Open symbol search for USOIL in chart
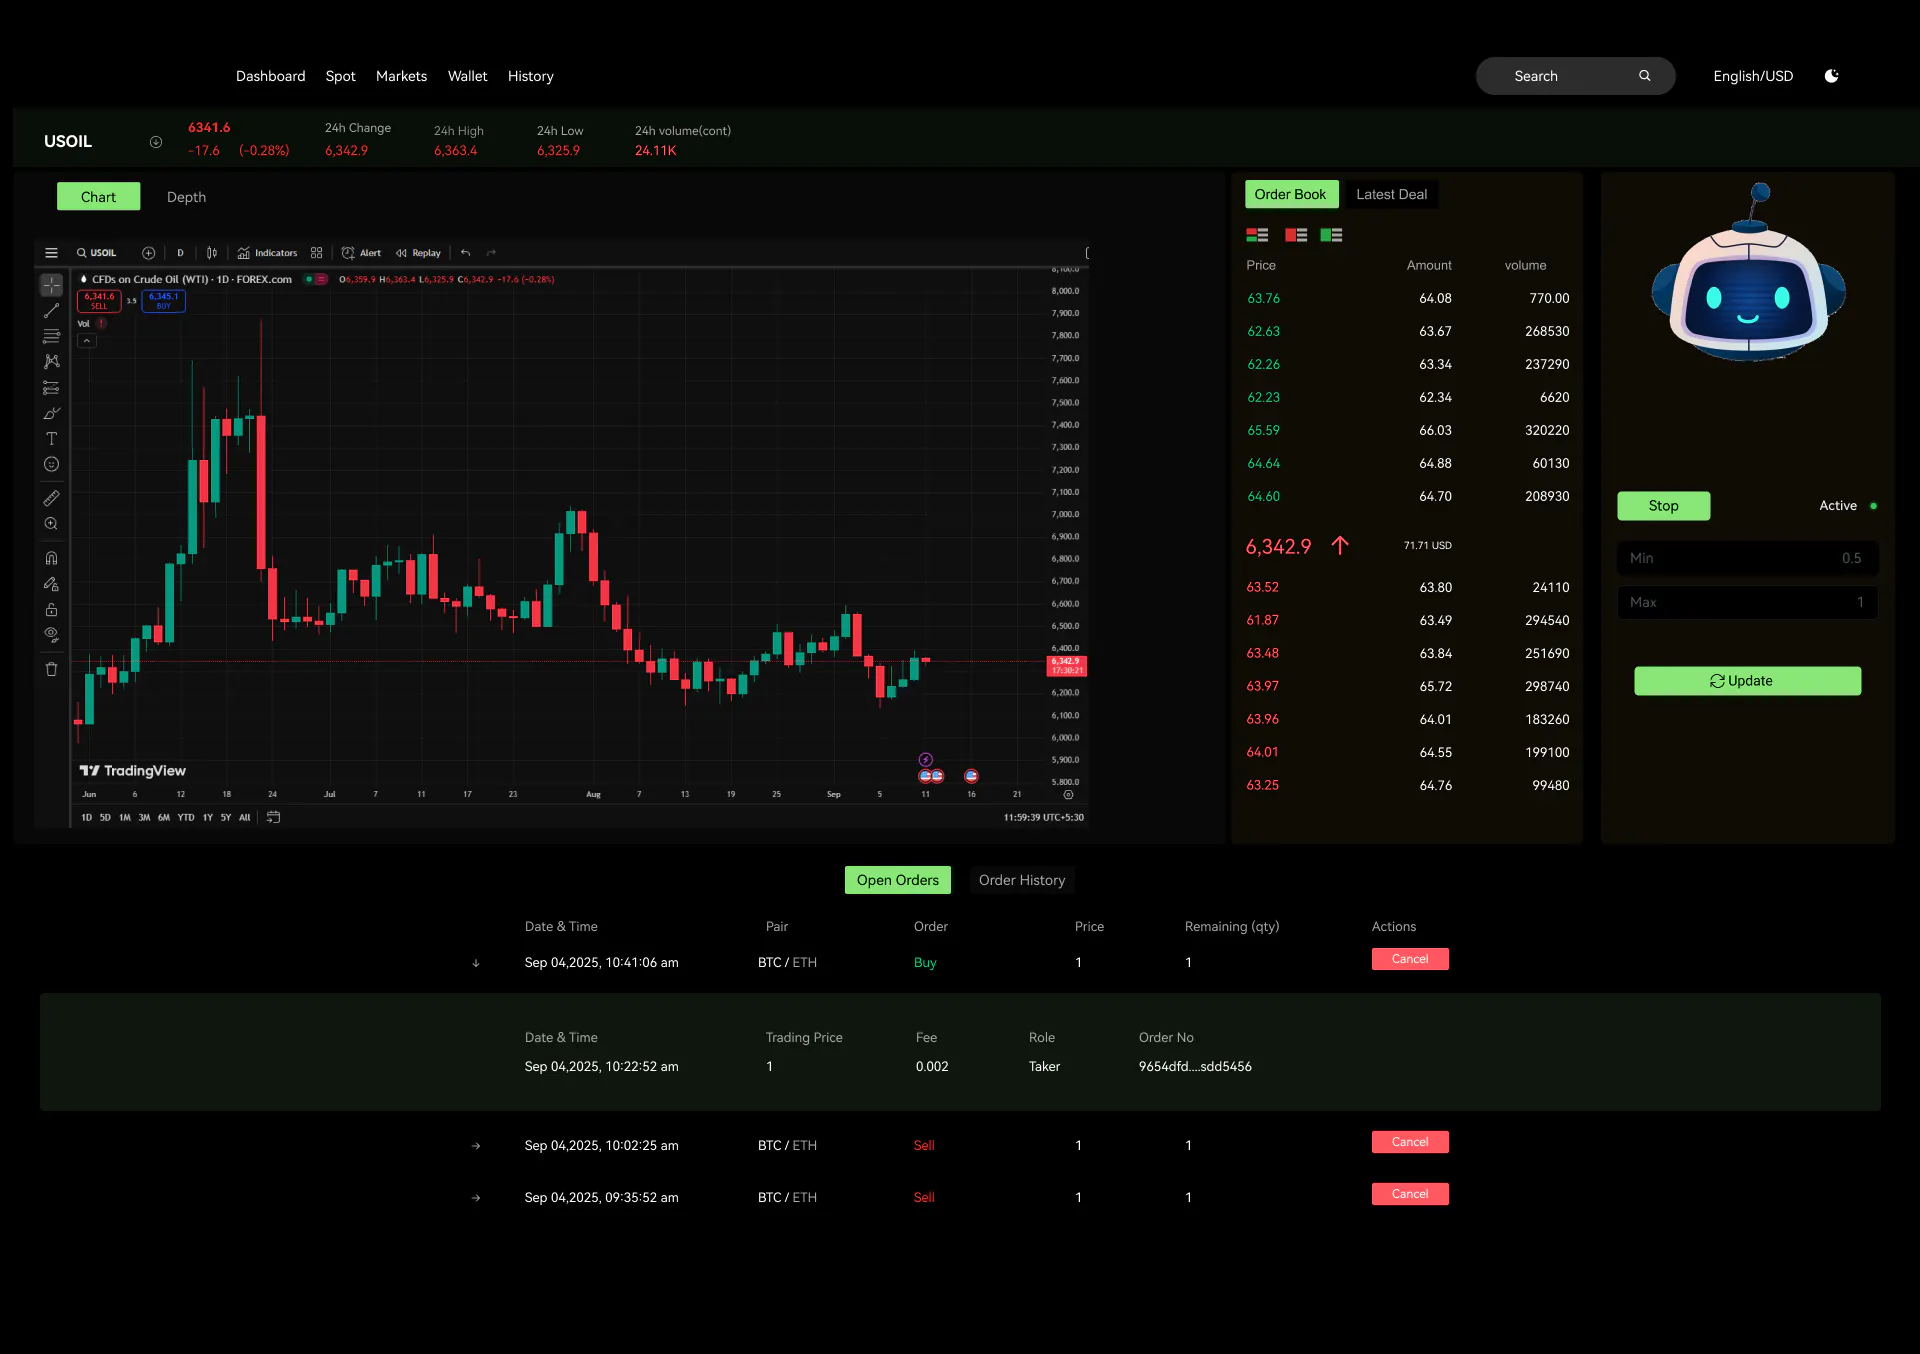This screenshot has width=1920, height=1354. (x=97, y=253)
